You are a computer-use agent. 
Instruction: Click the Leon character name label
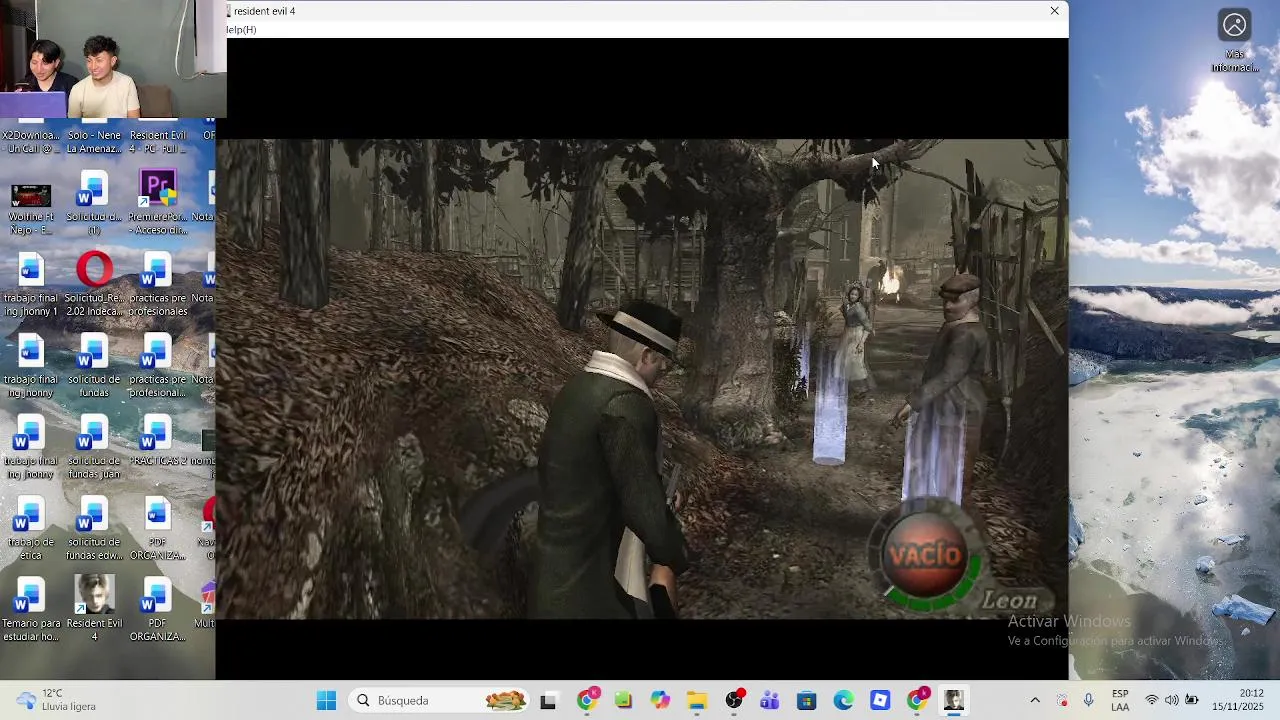pos(1009,600)
